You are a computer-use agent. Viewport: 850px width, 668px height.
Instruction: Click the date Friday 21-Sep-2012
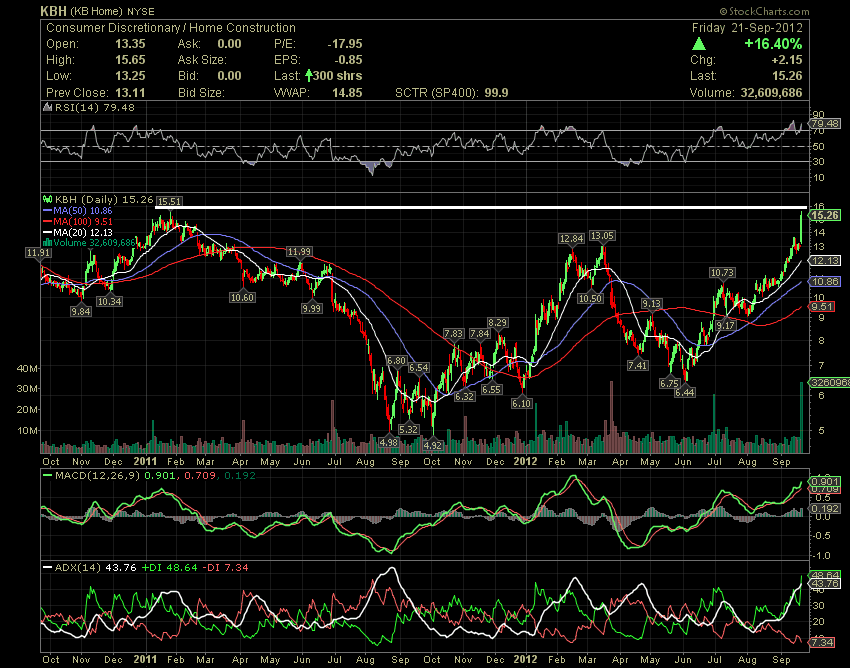tap(747, 28)
